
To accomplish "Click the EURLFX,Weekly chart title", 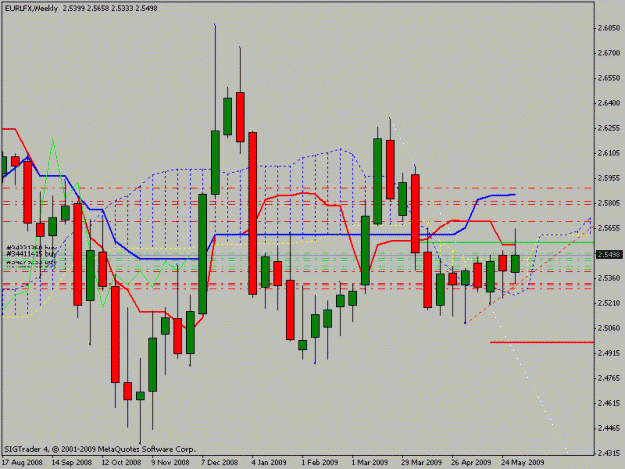I will [31, 8].
